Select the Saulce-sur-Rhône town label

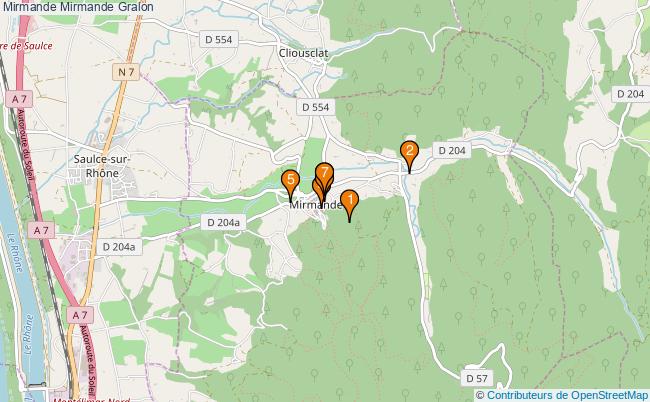(x=102, y=166)
